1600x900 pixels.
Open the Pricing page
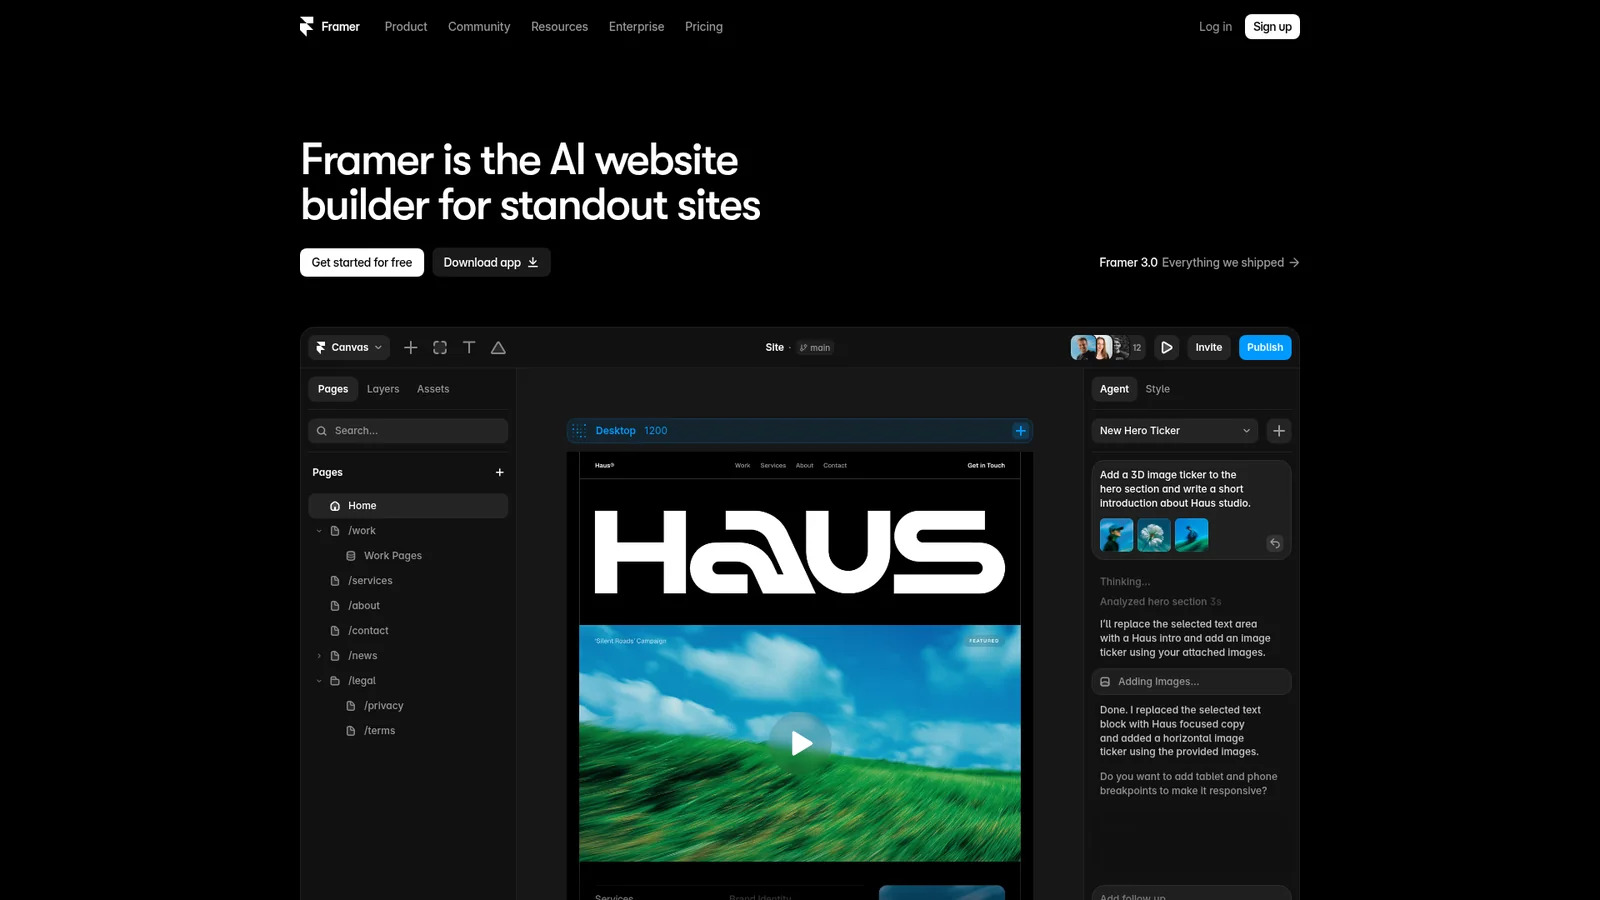(704, 27)
